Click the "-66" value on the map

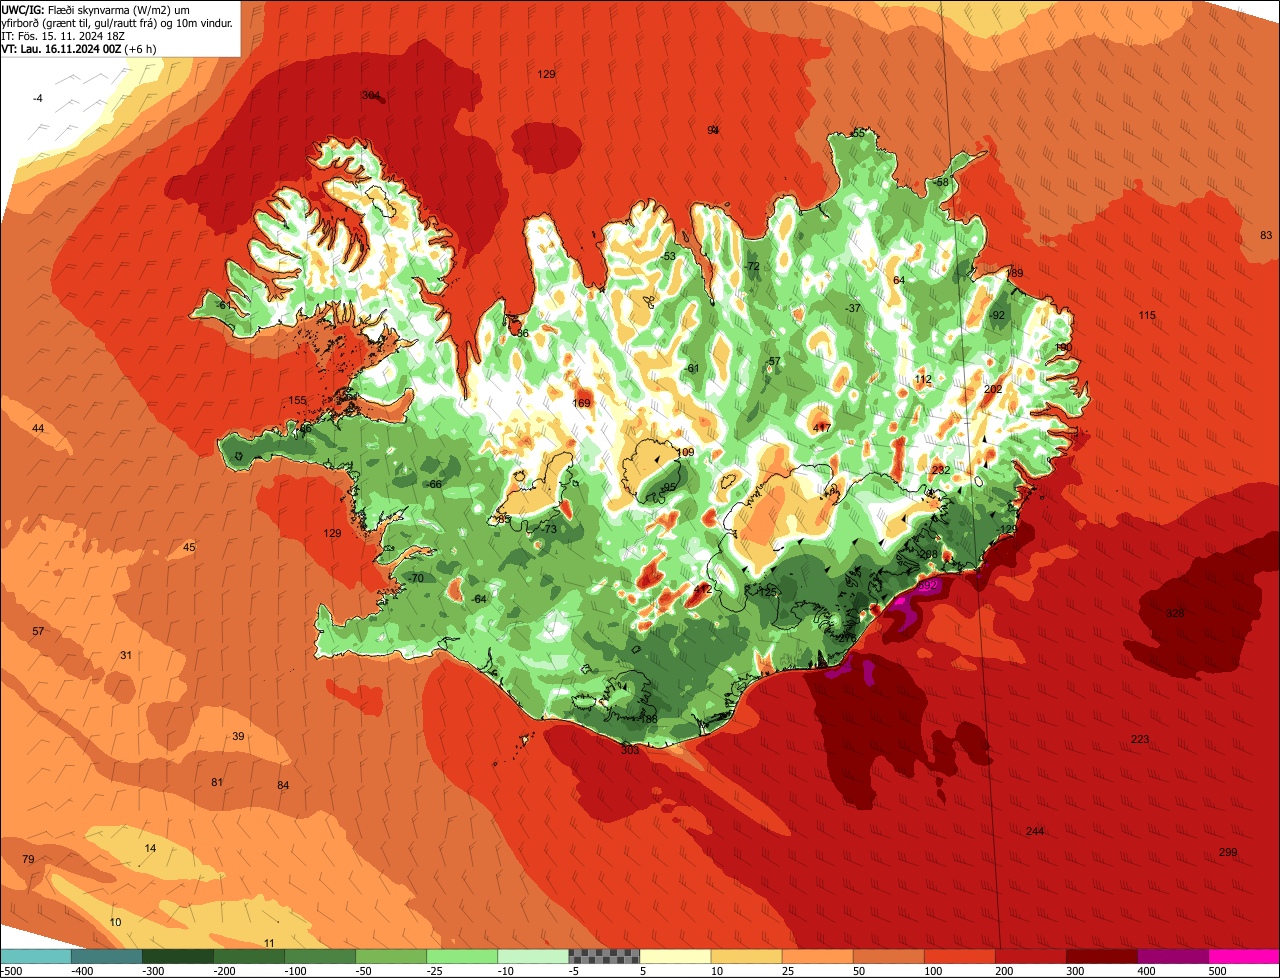coord(434,484)
